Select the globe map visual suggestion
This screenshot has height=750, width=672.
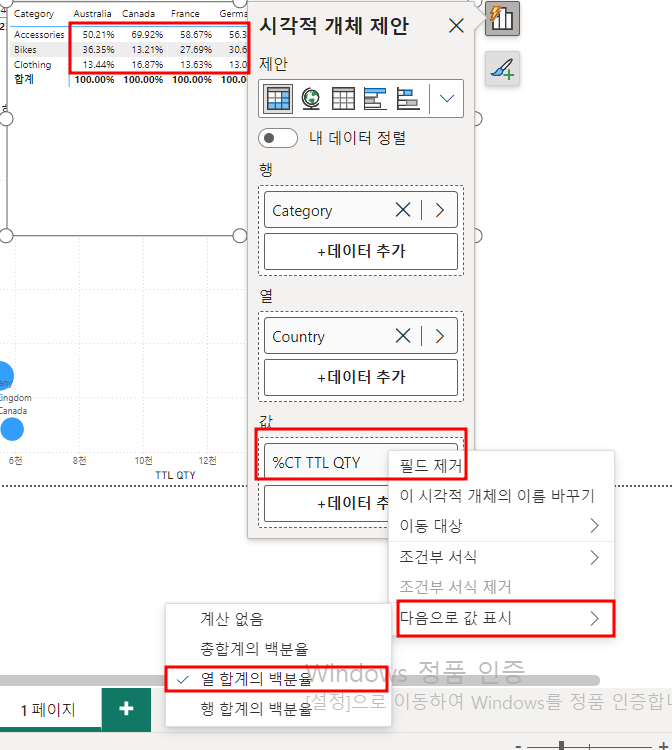311,99
